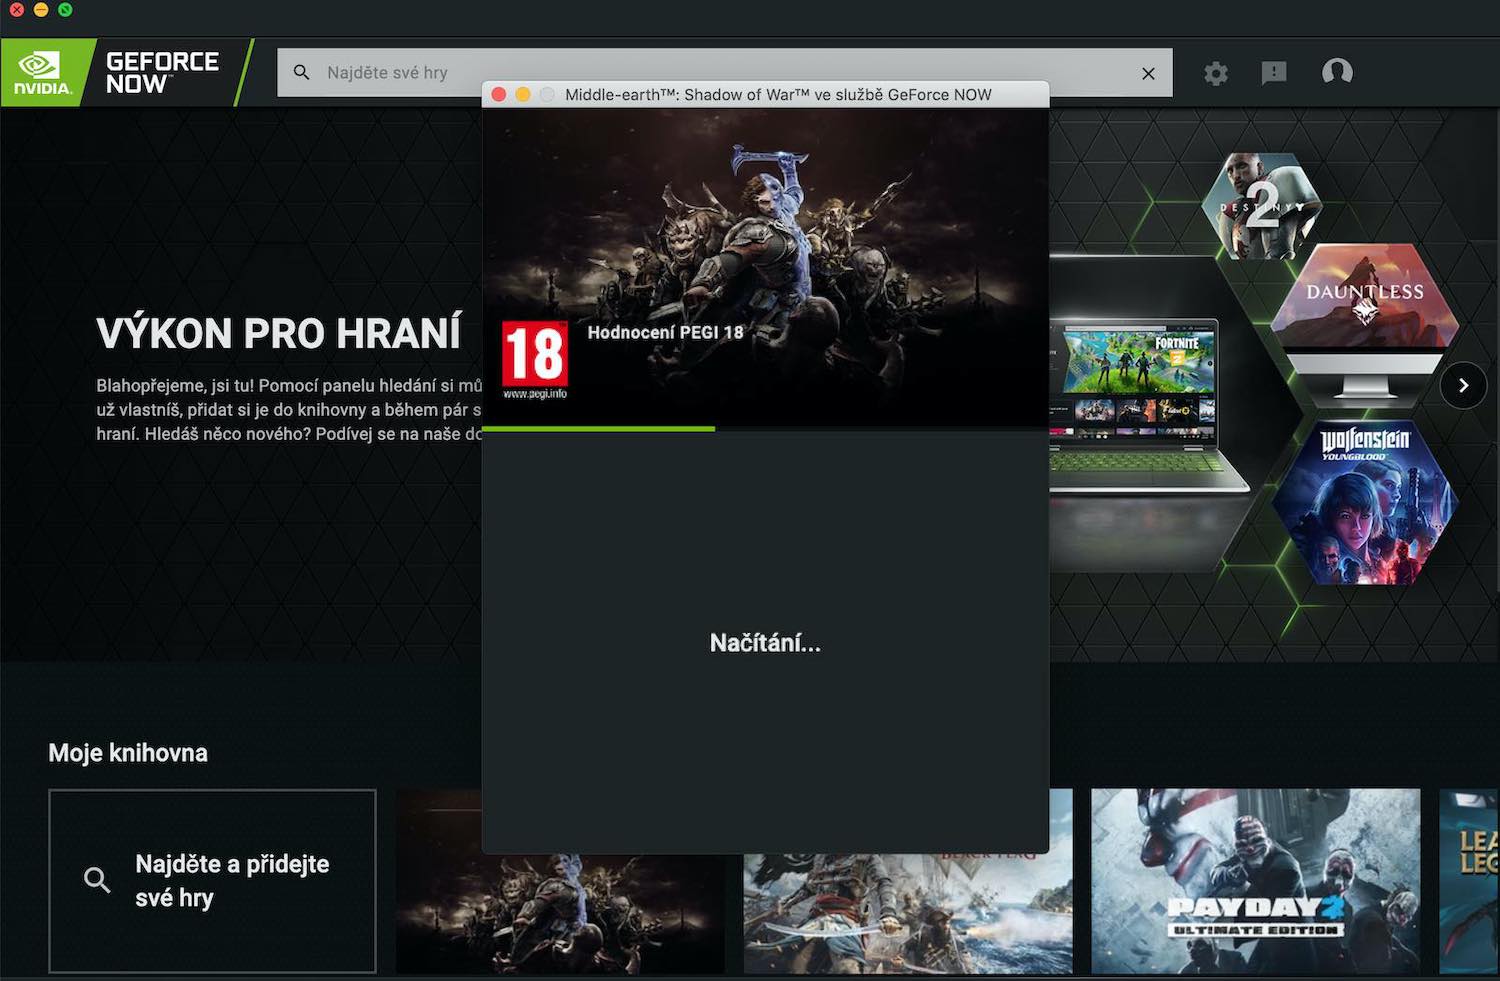Select the Dauntless hexagon tile
1500x981 pixels.
point(1364,295)
